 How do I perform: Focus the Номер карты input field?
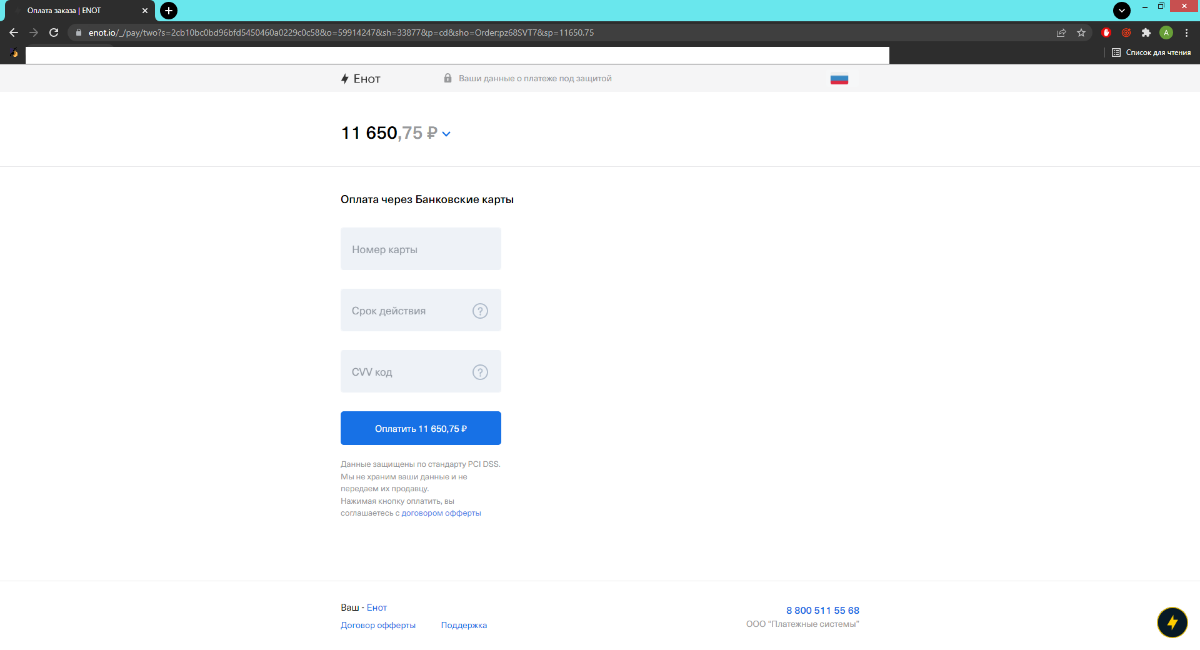[420, 249]
